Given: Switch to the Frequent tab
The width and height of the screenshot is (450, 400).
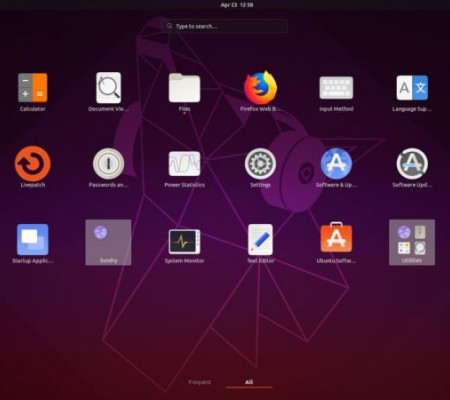Looking at the screenshot, I should point(199,382).
